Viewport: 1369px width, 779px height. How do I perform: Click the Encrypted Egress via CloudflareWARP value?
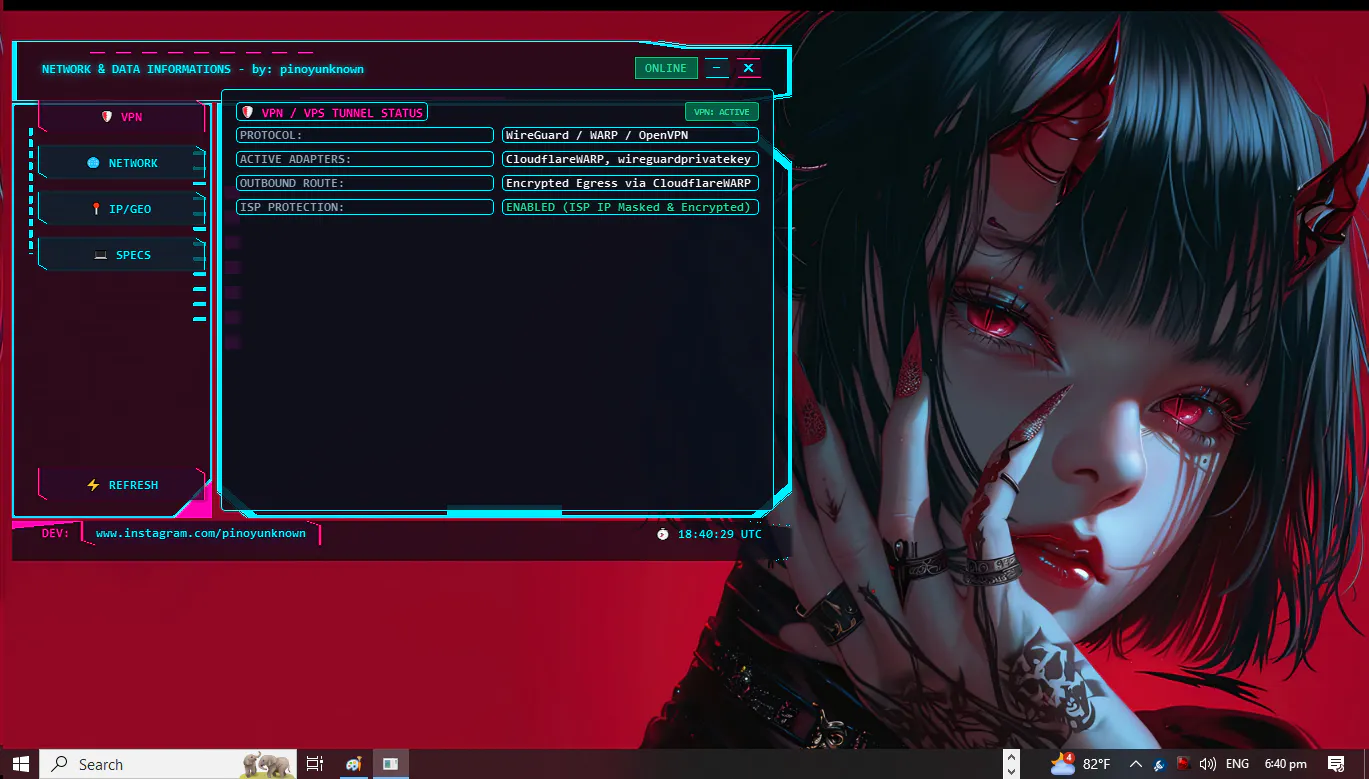click(x=630, y=183)
